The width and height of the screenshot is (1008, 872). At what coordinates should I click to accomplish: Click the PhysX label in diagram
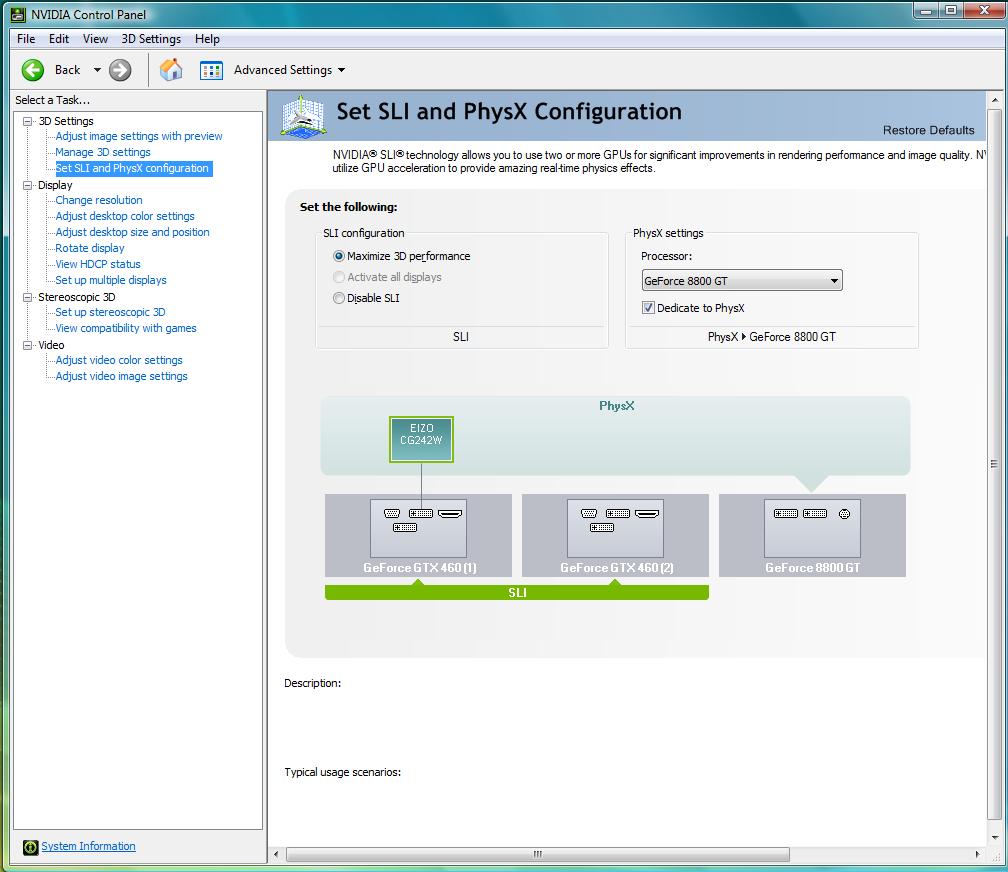click(616, 406)
